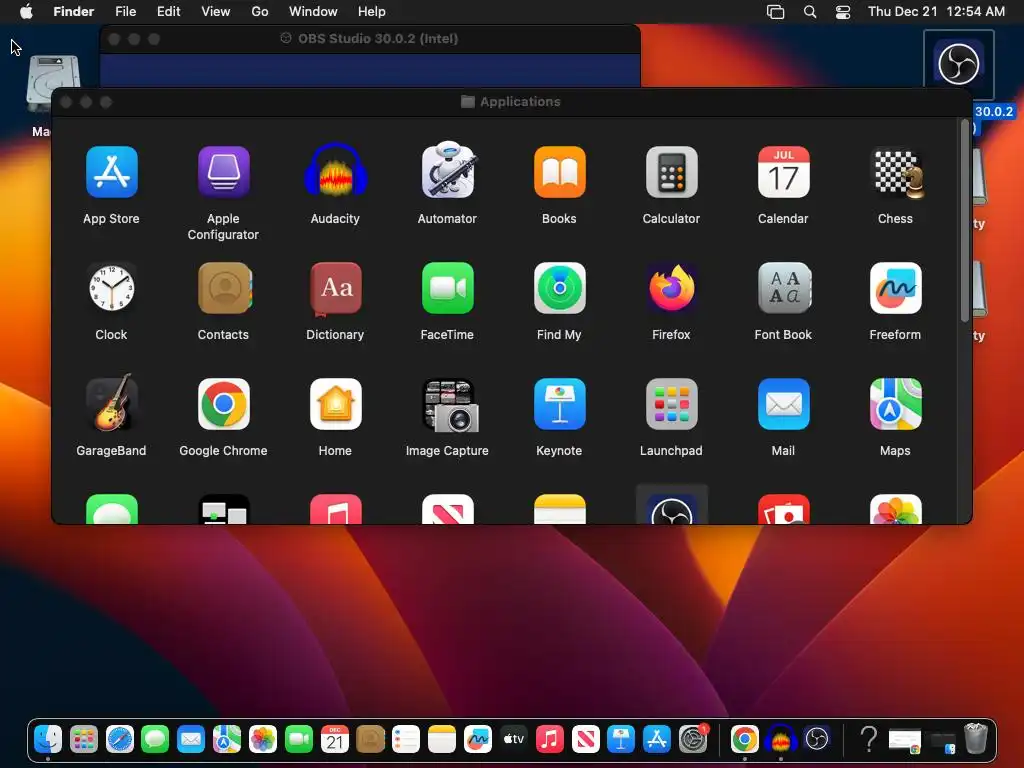The image size is (1024, 768).
Task: Select the Font Book app icon
Action: 784,288
